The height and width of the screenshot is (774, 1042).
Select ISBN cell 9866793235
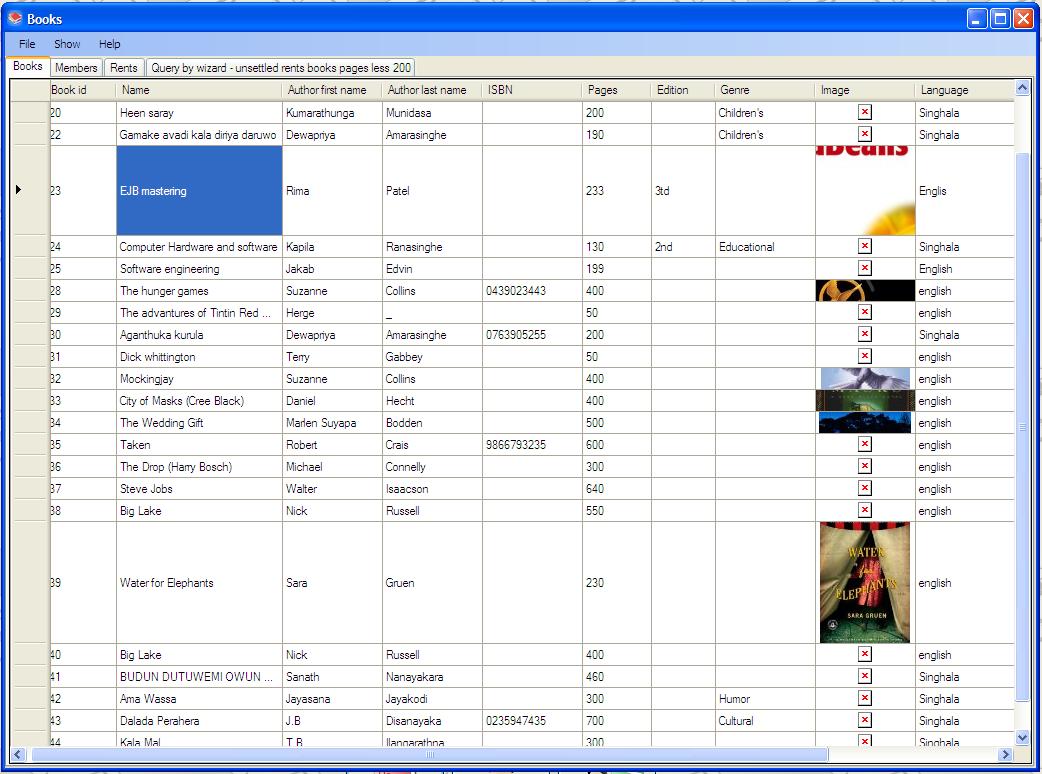532,444
